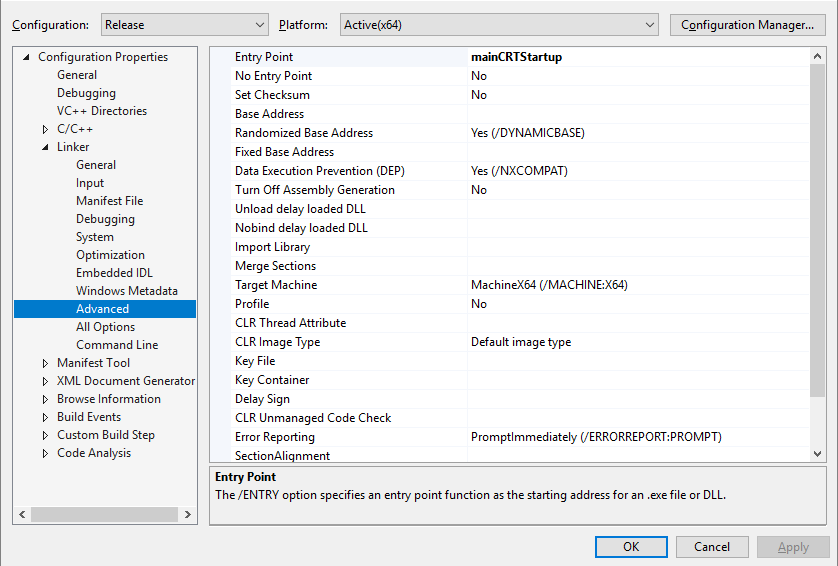
Task: Select All Options under Linker
Action: coord(105,327)
